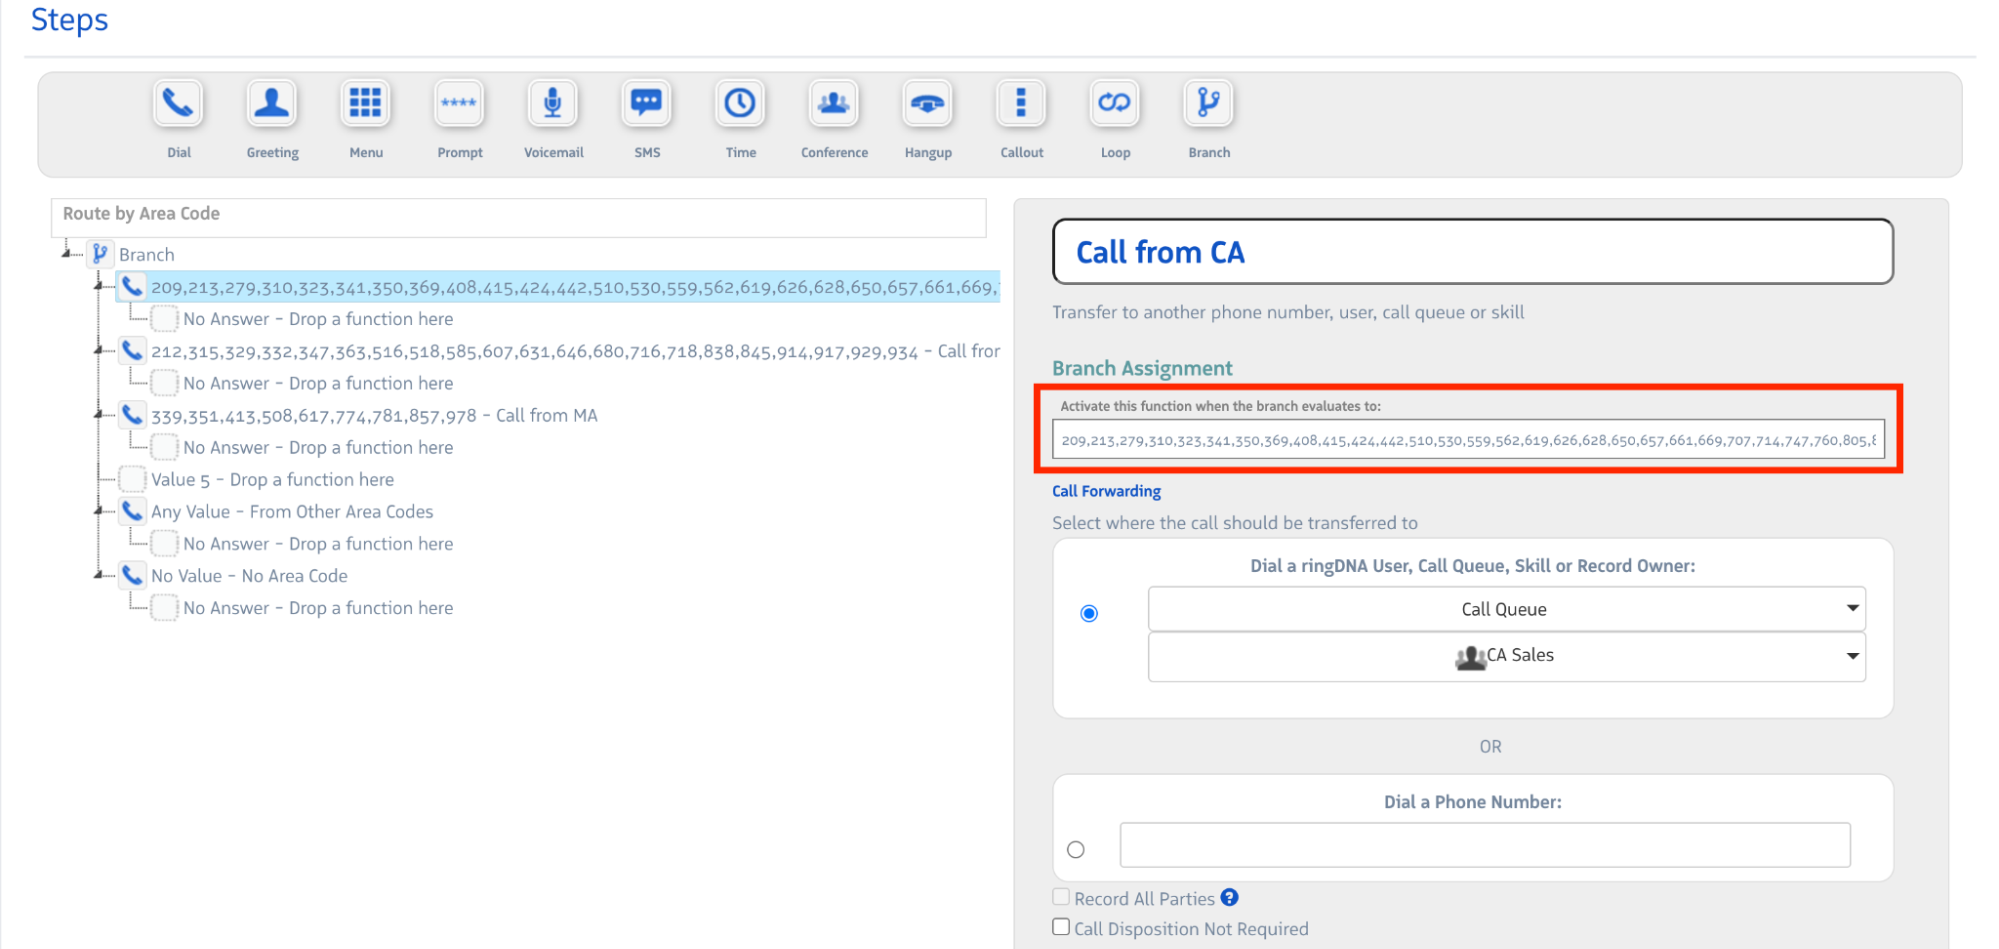The width and height of the screenshot is (1999, 949).
Task: Choose the Voicemail microphone icon
Action: pyautogui.click(x=553, y=104)
